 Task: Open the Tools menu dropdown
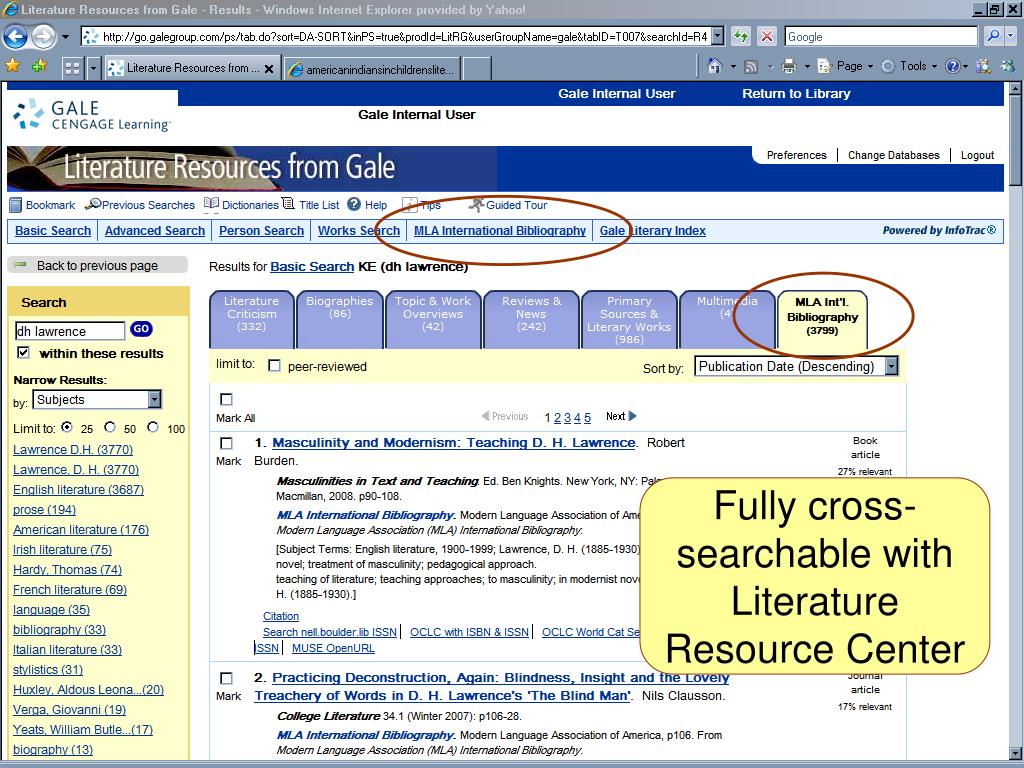point(910,66)
